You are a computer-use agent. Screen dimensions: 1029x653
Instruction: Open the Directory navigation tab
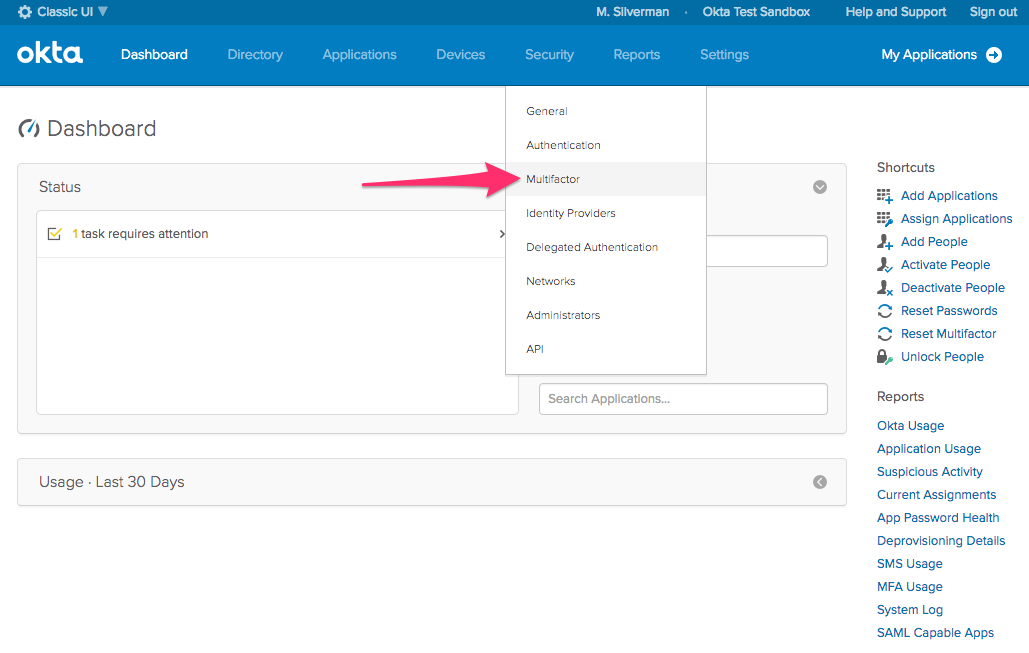click(255, 55)
